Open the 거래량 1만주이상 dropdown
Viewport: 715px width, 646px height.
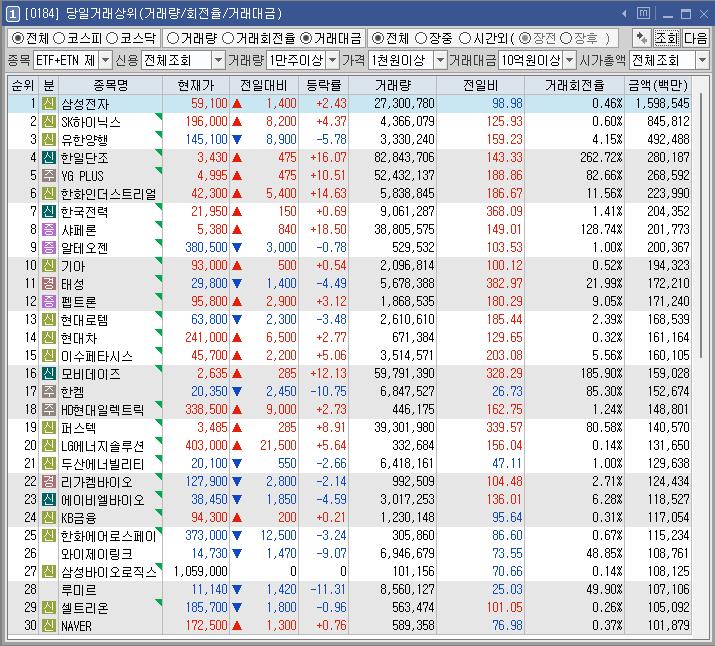333,60
